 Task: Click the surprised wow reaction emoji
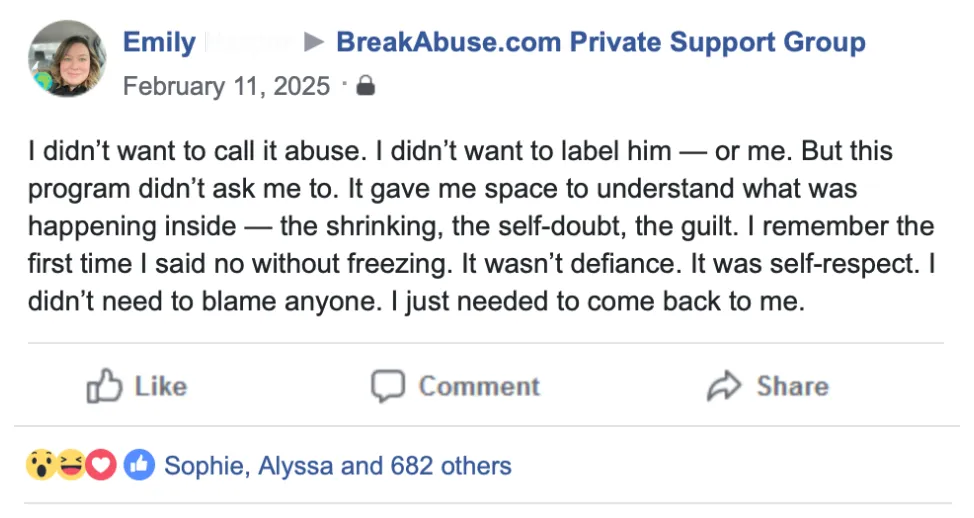[40, 465]
